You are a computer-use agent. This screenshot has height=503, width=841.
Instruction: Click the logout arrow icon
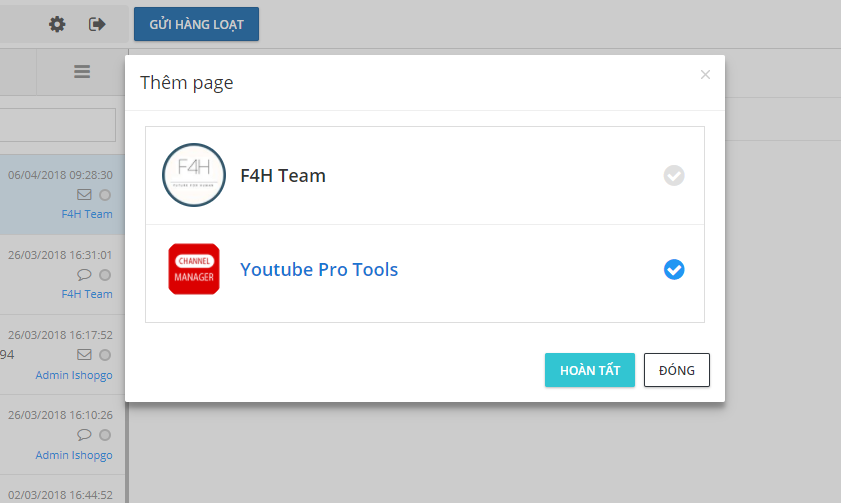[97, 24]
